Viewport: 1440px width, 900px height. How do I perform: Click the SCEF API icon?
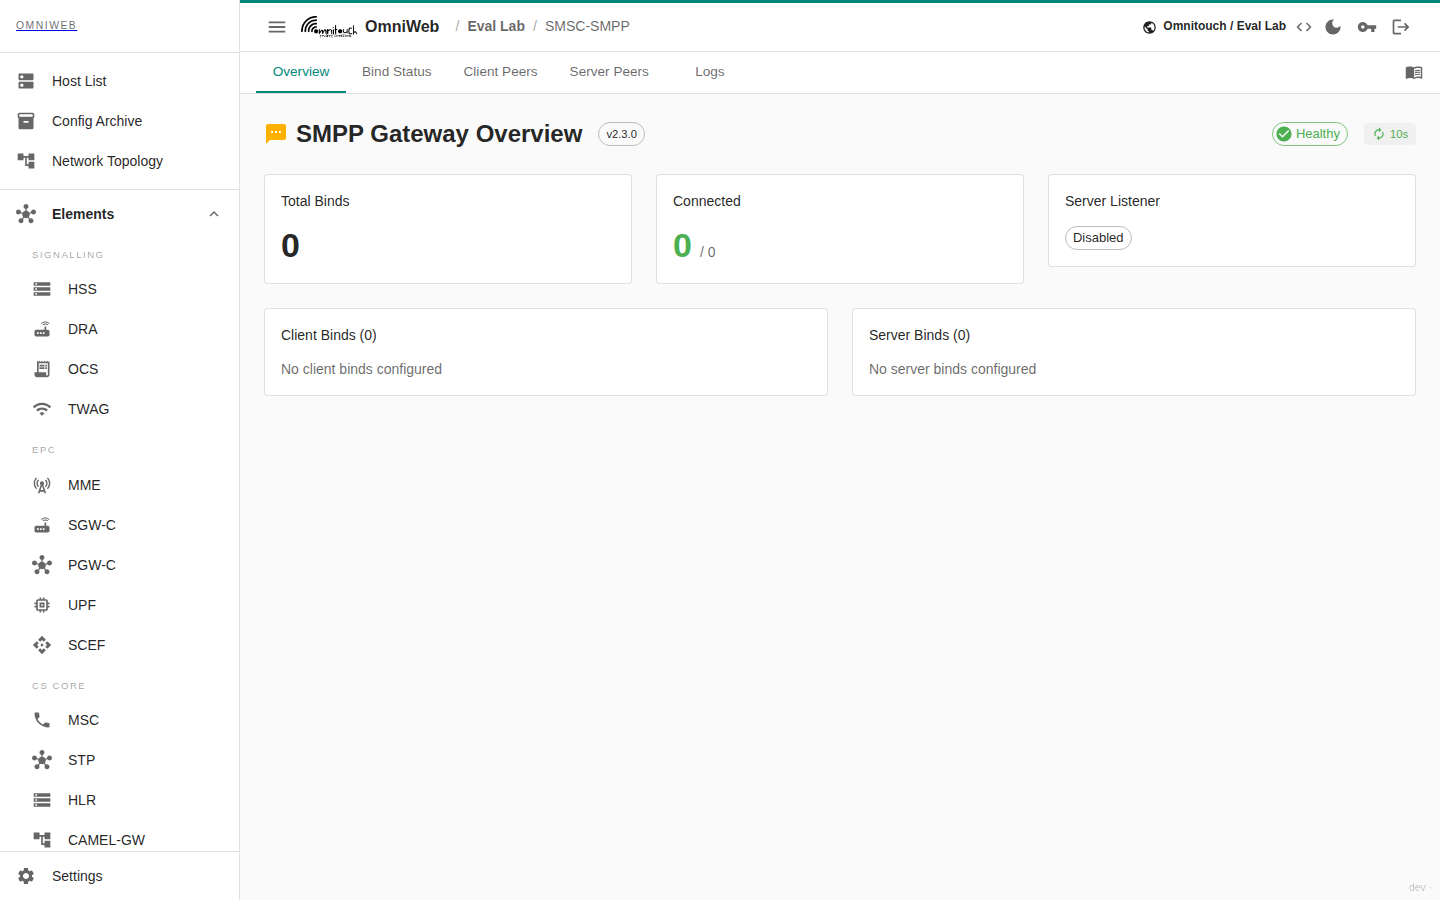(x=42, y=645)
